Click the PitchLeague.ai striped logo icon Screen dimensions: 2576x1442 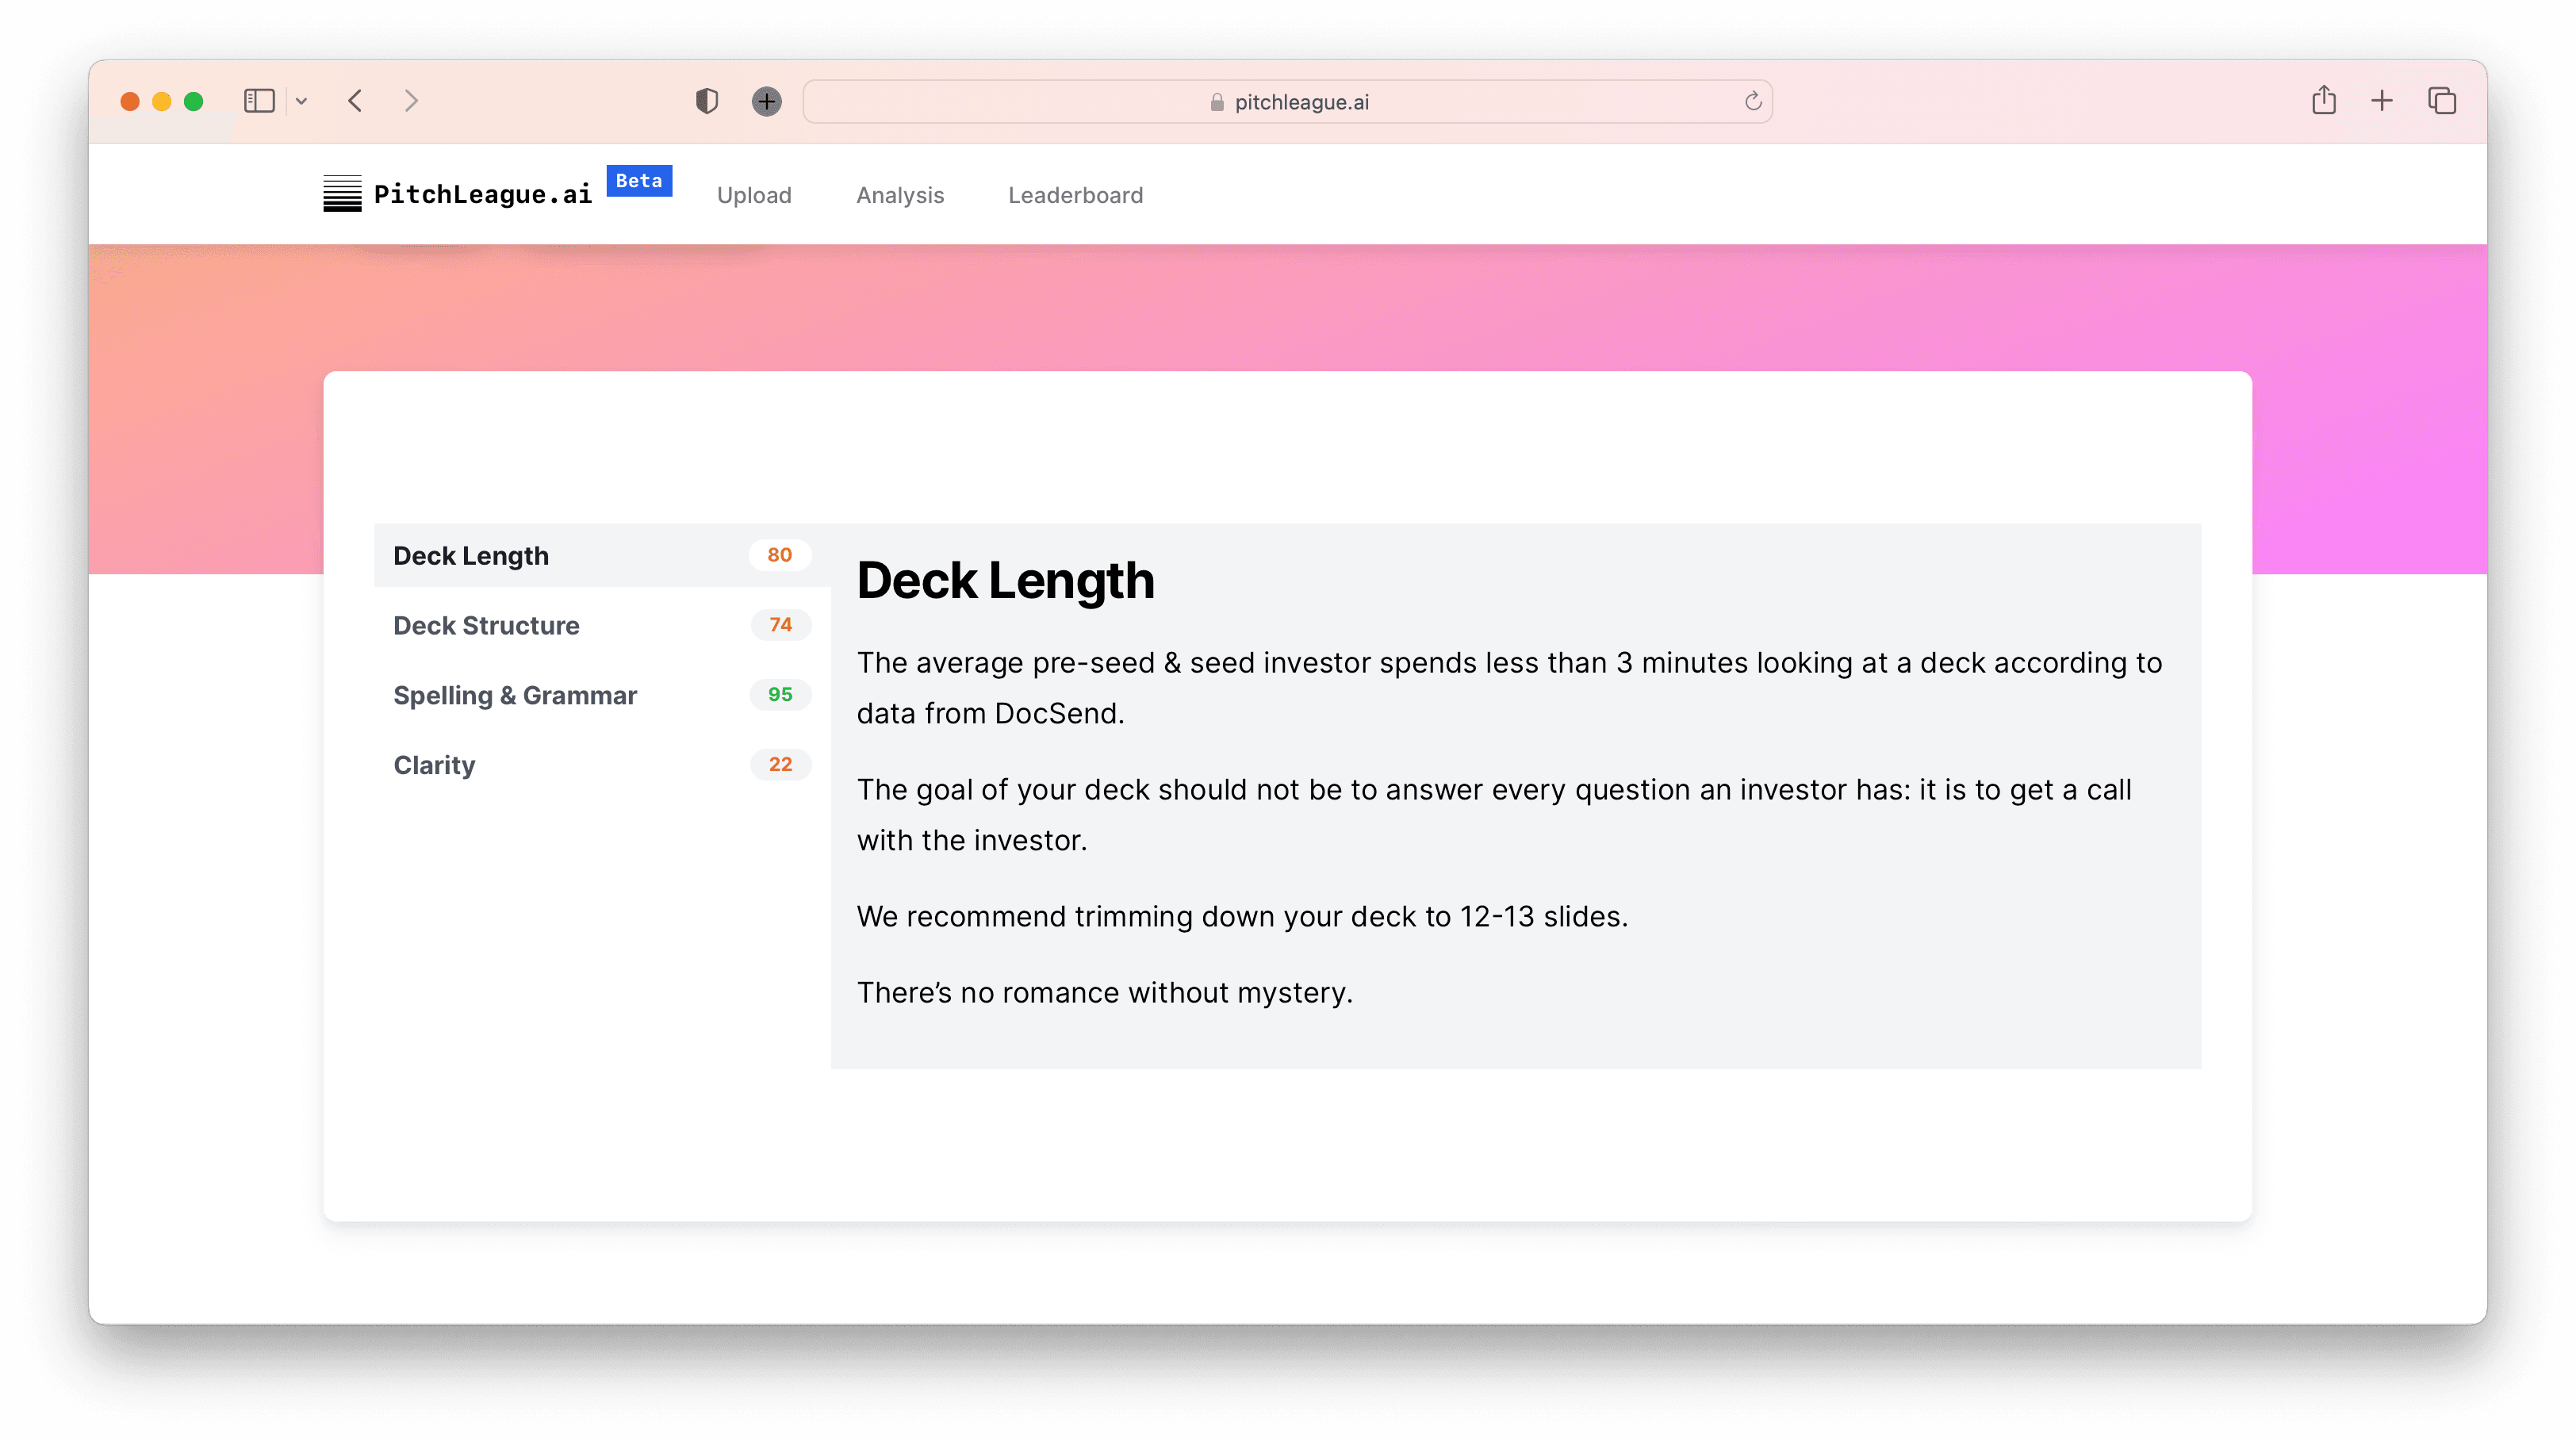click(342, 194)
